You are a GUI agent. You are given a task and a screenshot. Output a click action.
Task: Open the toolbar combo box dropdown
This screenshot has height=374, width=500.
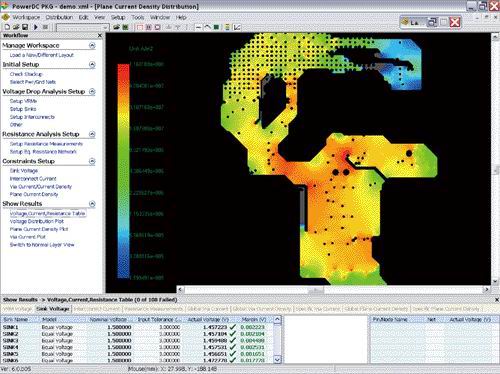pyautogui.click(x=106, y=27)
